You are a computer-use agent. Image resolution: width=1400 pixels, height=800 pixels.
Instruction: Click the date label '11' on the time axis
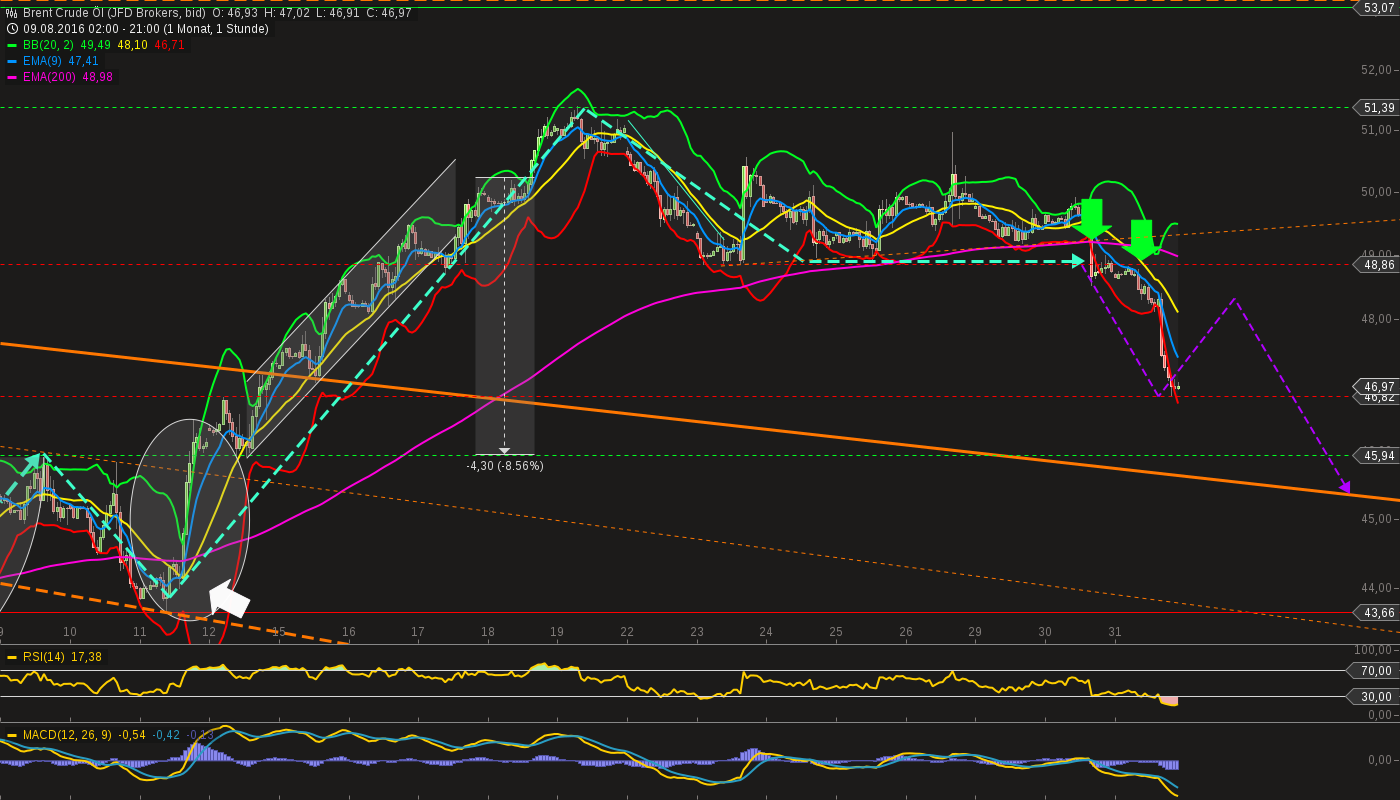coord(139,632)
